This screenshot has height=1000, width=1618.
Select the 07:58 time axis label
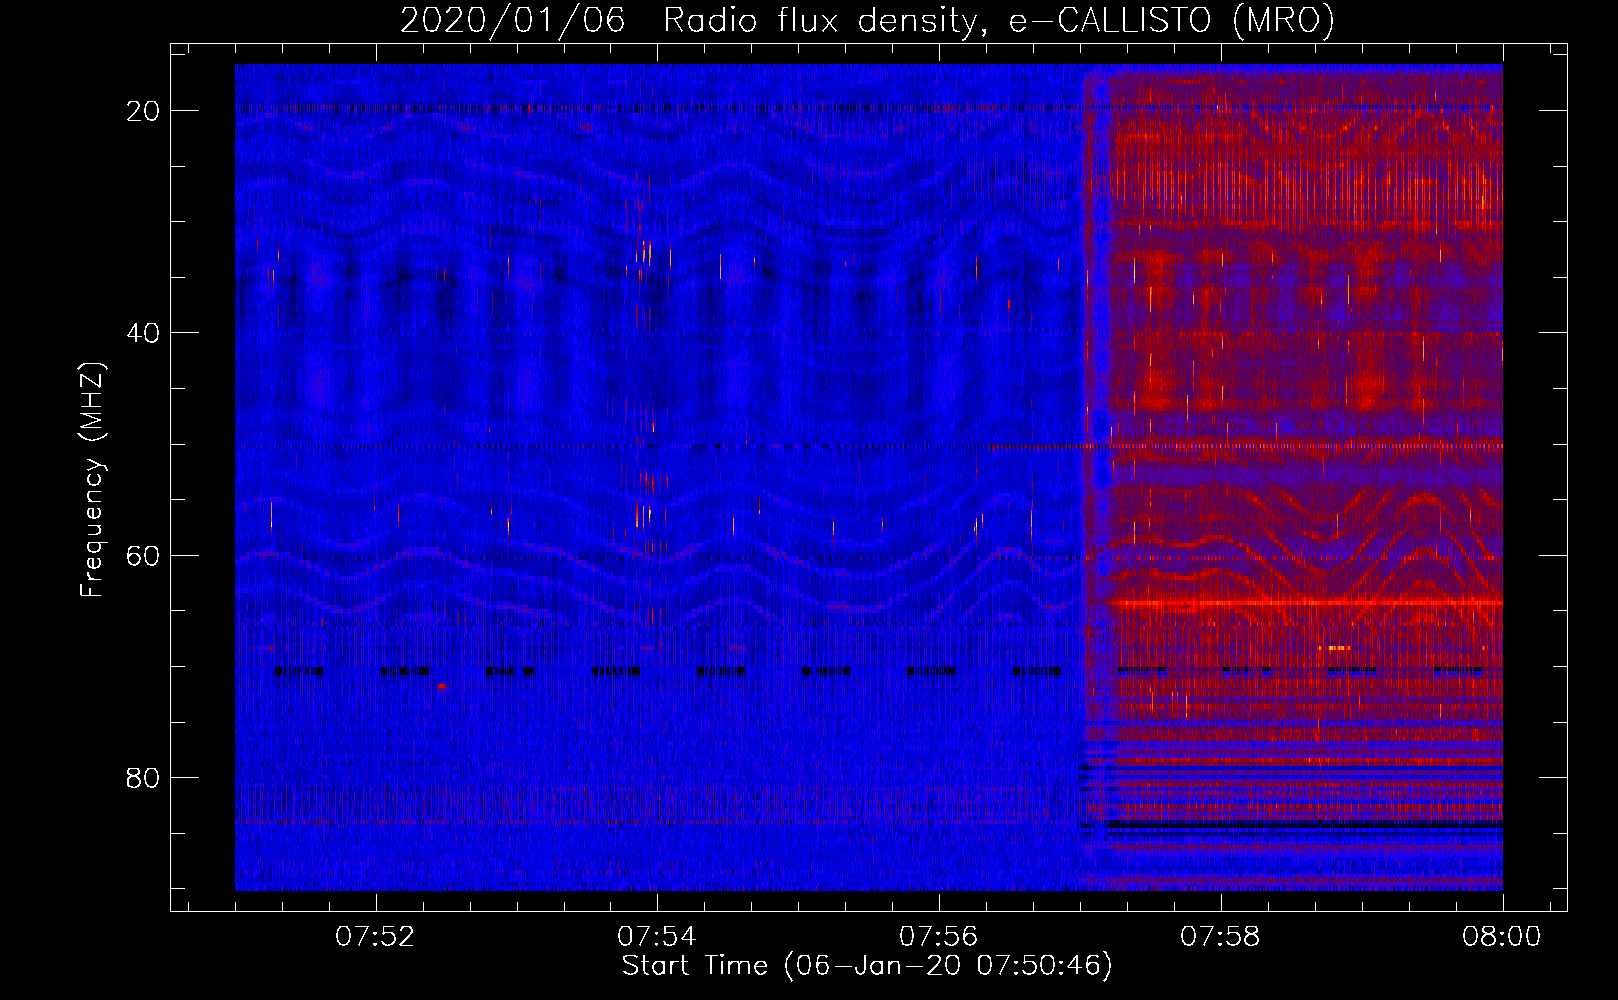[1221, 937]
